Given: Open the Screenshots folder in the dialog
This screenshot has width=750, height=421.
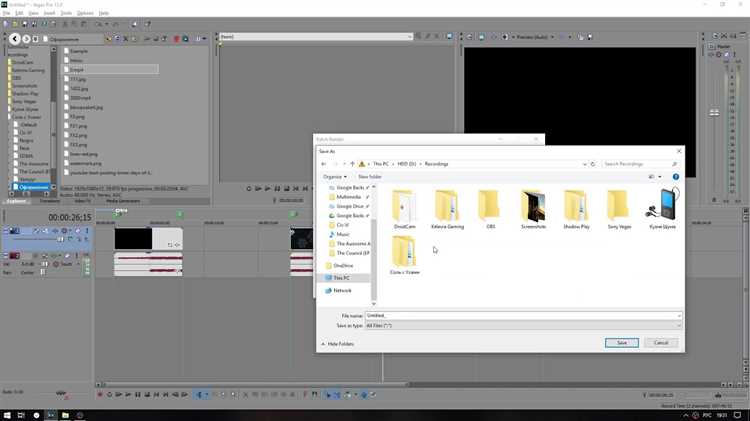Looking at the screenshot, I should [x=533, y=208].
